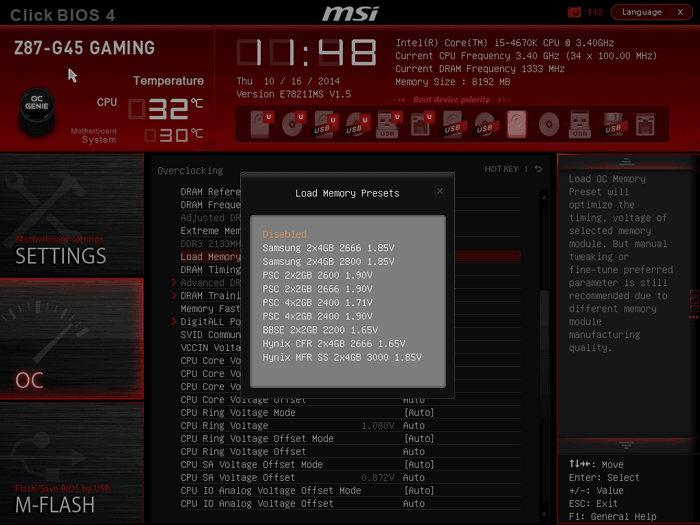Viewport: 700px width, 525px height.
Task: Open CPU Ring Voltage Mode [Auto] dropdown
Action: coord(419,412)
